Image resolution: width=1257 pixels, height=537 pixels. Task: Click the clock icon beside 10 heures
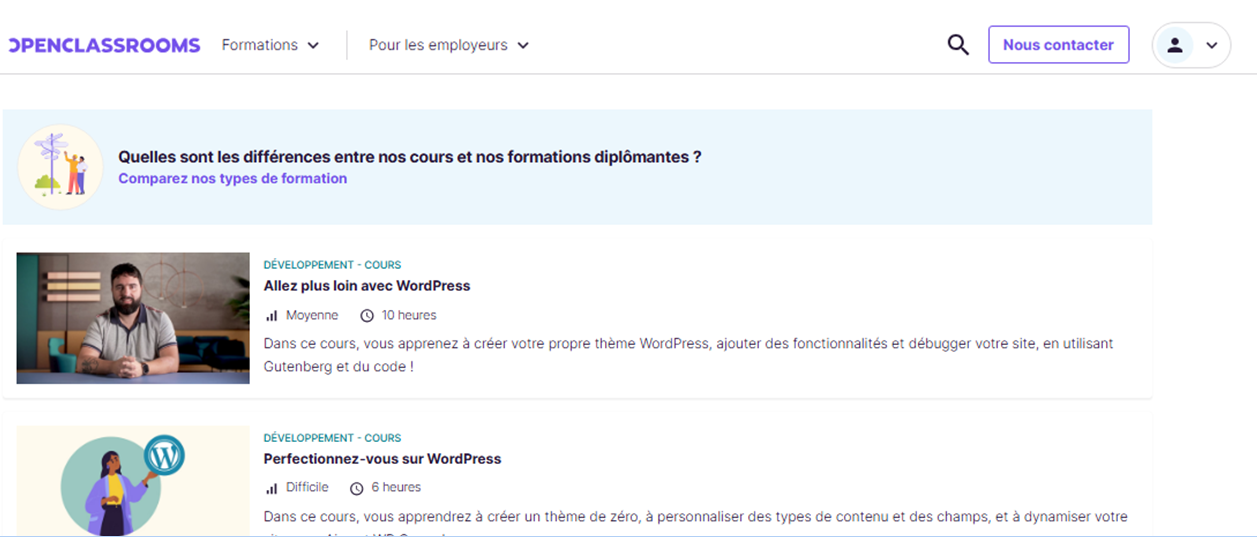(367, 316)
